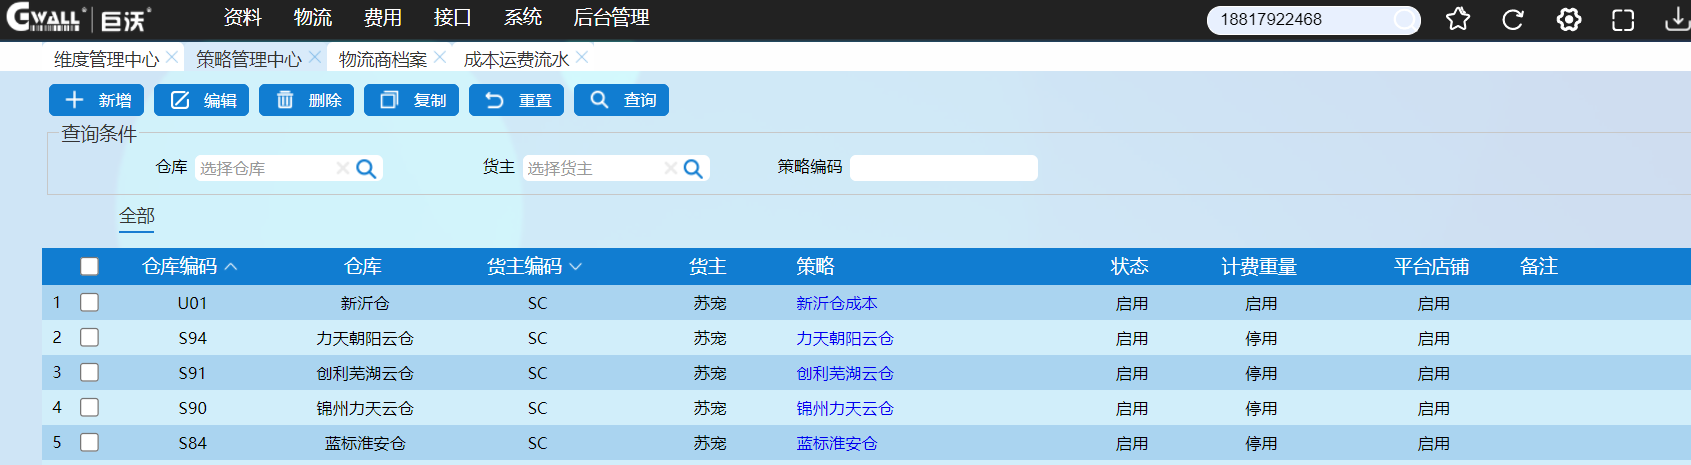Close the 维度管理中心 tab
The height and width of the screenshot is (465, 1691).
pos(172,57)
